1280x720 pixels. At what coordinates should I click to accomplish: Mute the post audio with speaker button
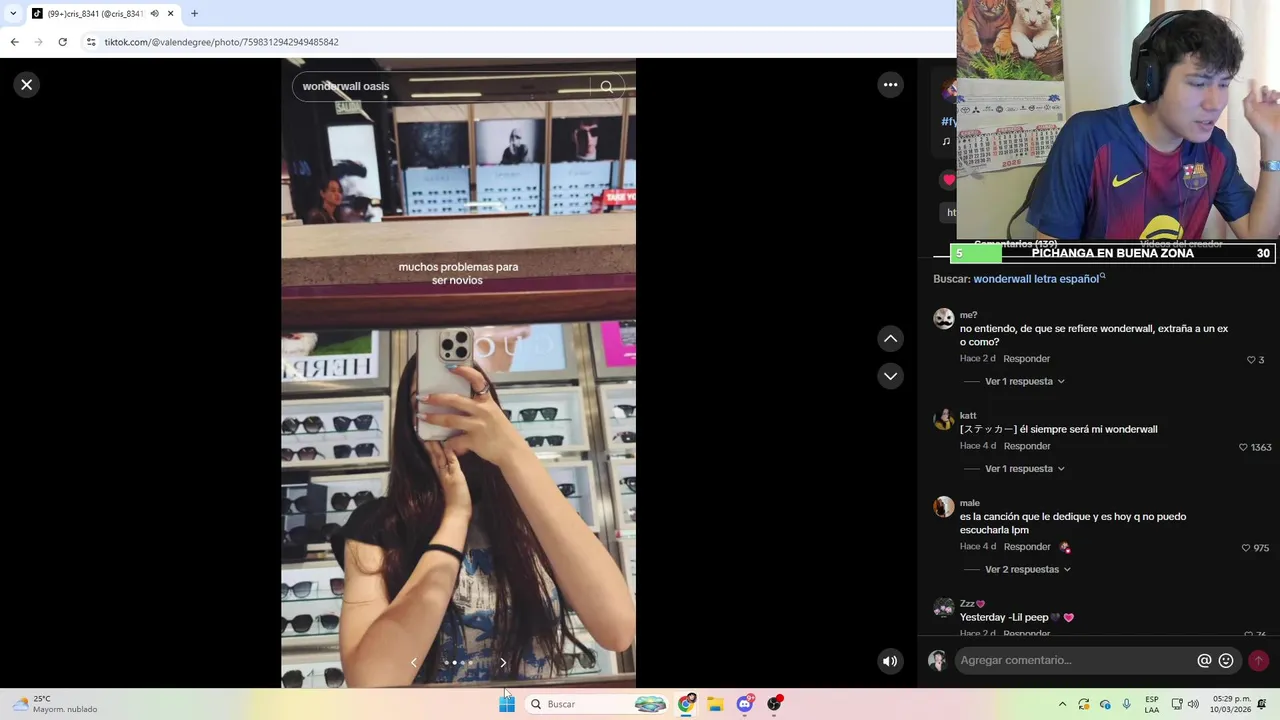coord(890,660)
